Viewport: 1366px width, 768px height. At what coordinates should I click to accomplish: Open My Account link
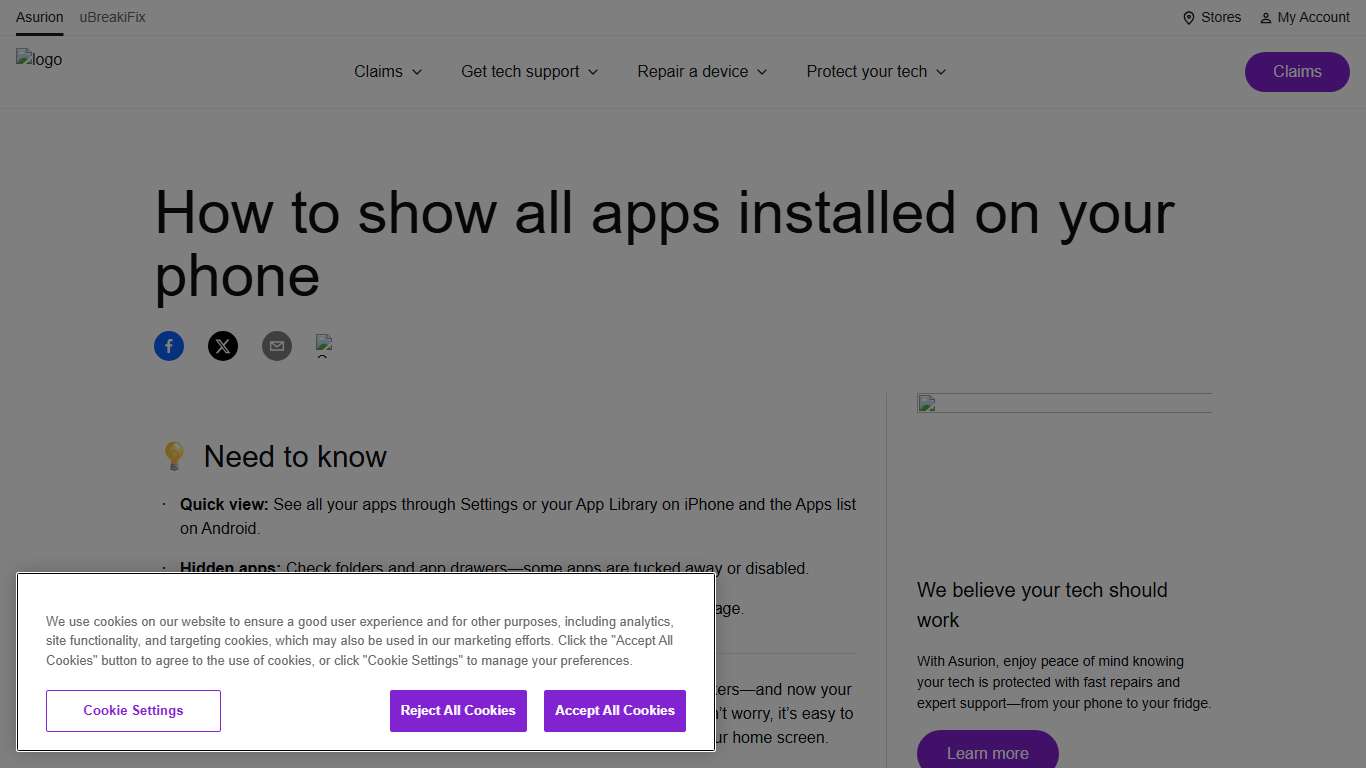[1313, 17]
